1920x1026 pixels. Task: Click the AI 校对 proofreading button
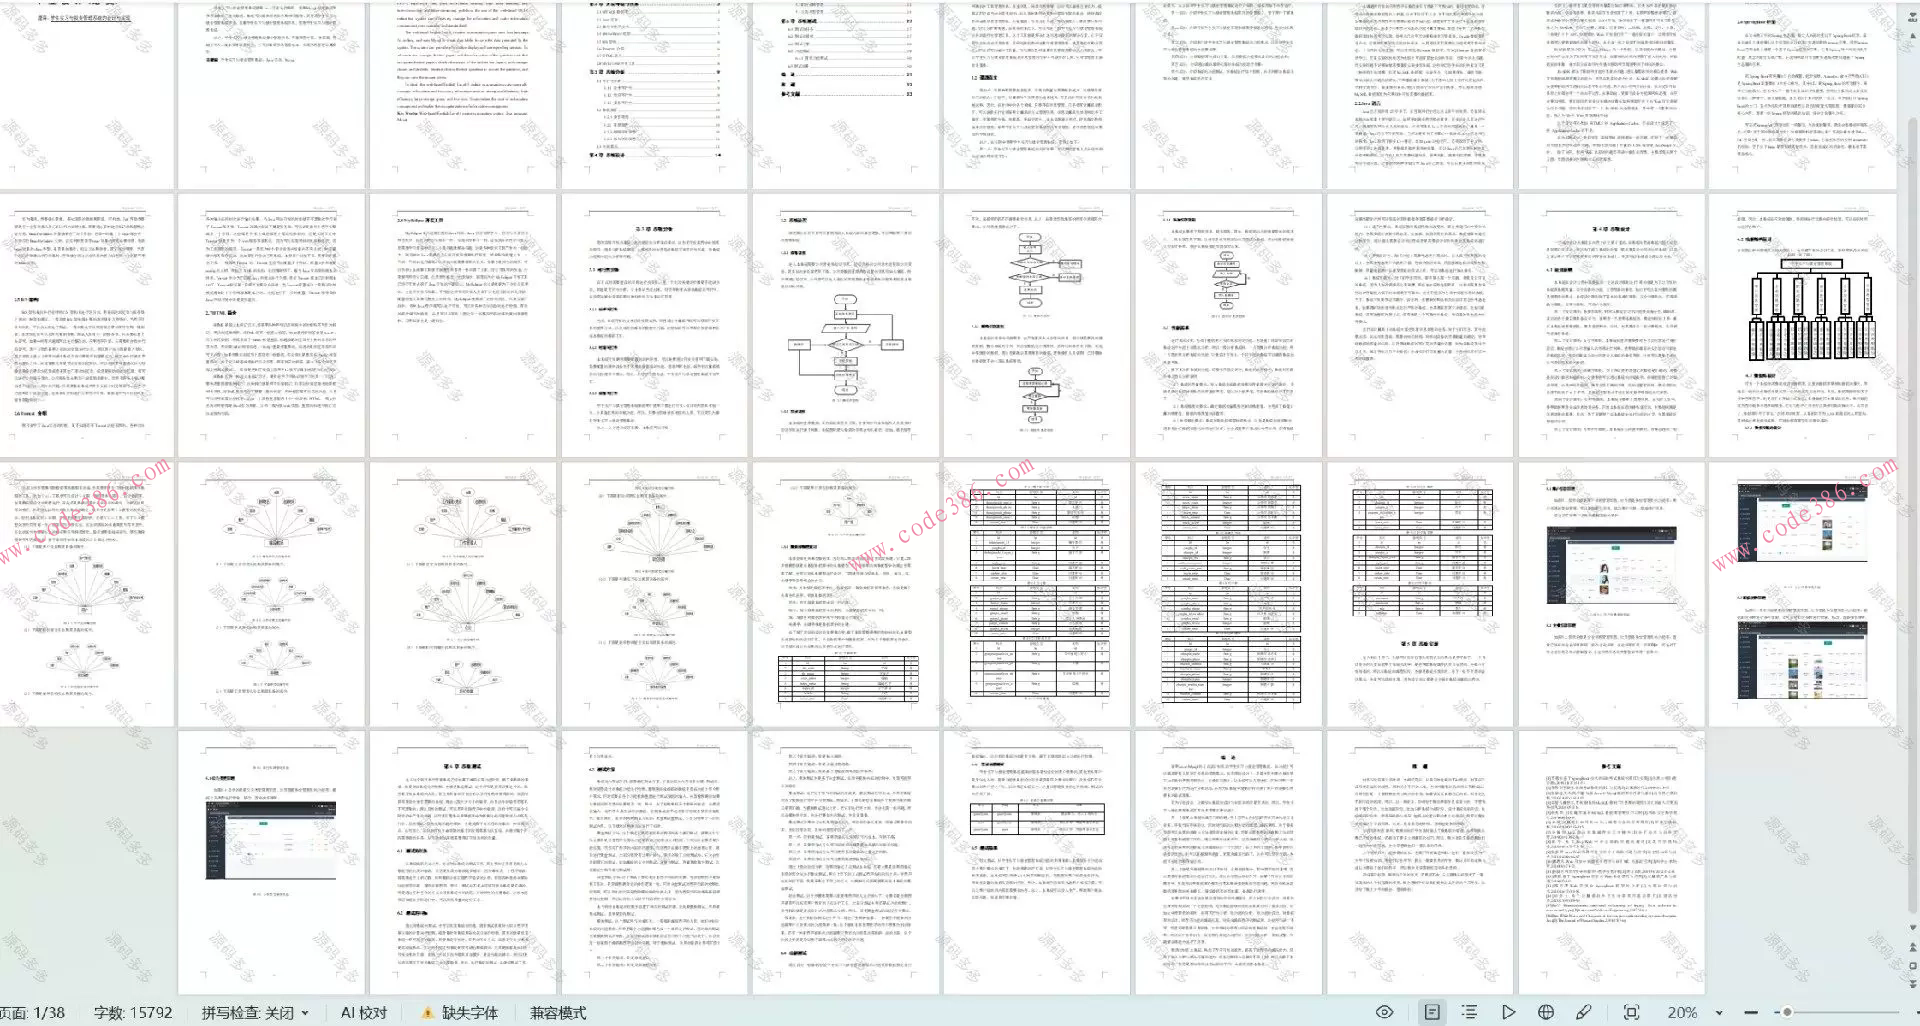(x=364, y=1013)
